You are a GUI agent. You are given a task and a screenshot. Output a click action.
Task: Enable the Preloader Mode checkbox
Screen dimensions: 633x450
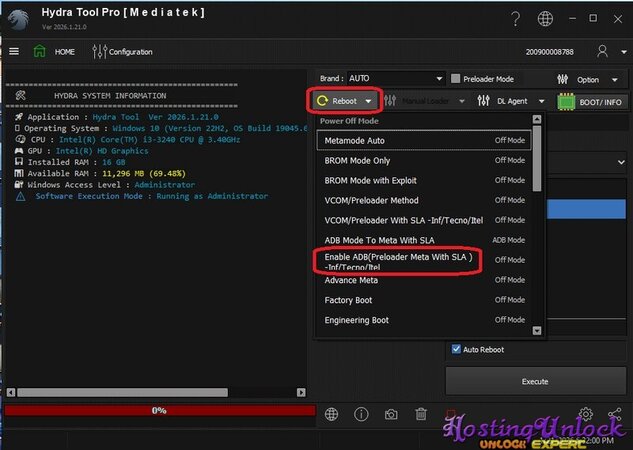[x=455, y=78]
